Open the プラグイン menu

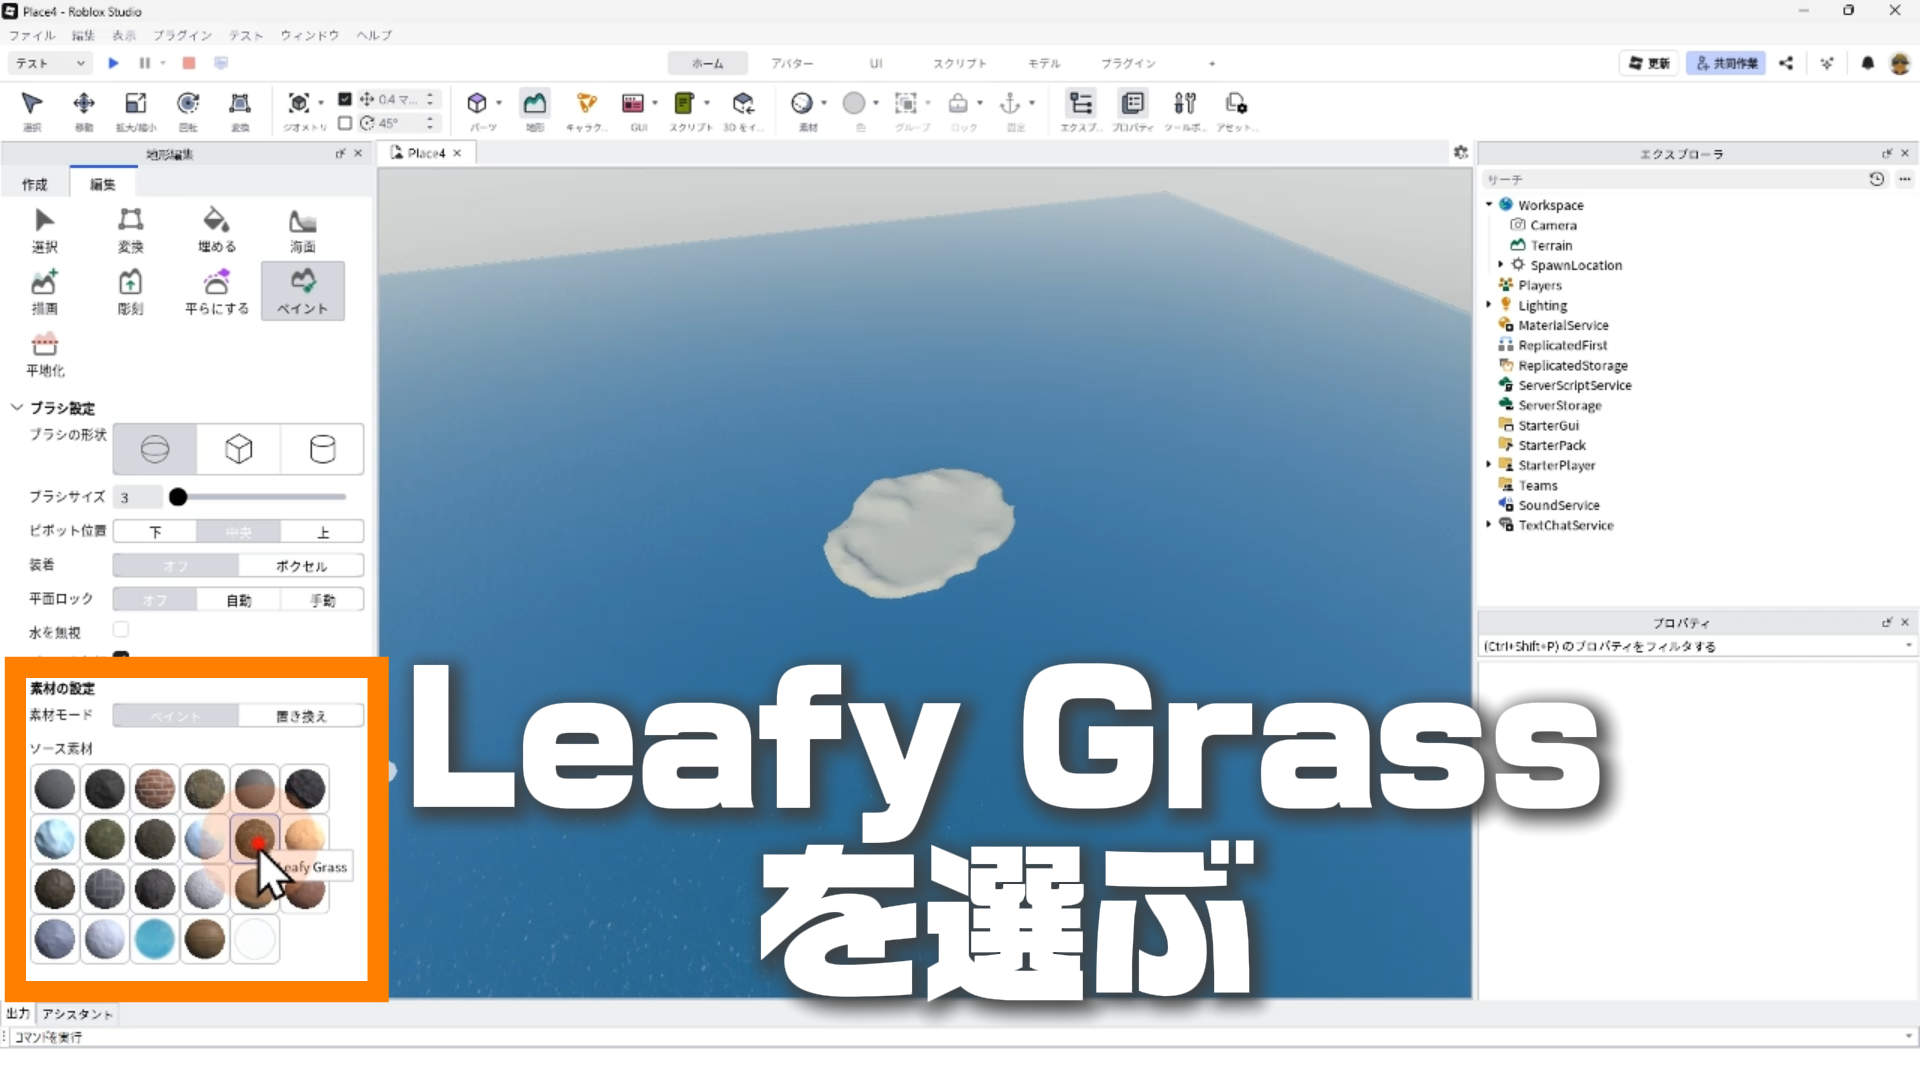pos(182,35)
